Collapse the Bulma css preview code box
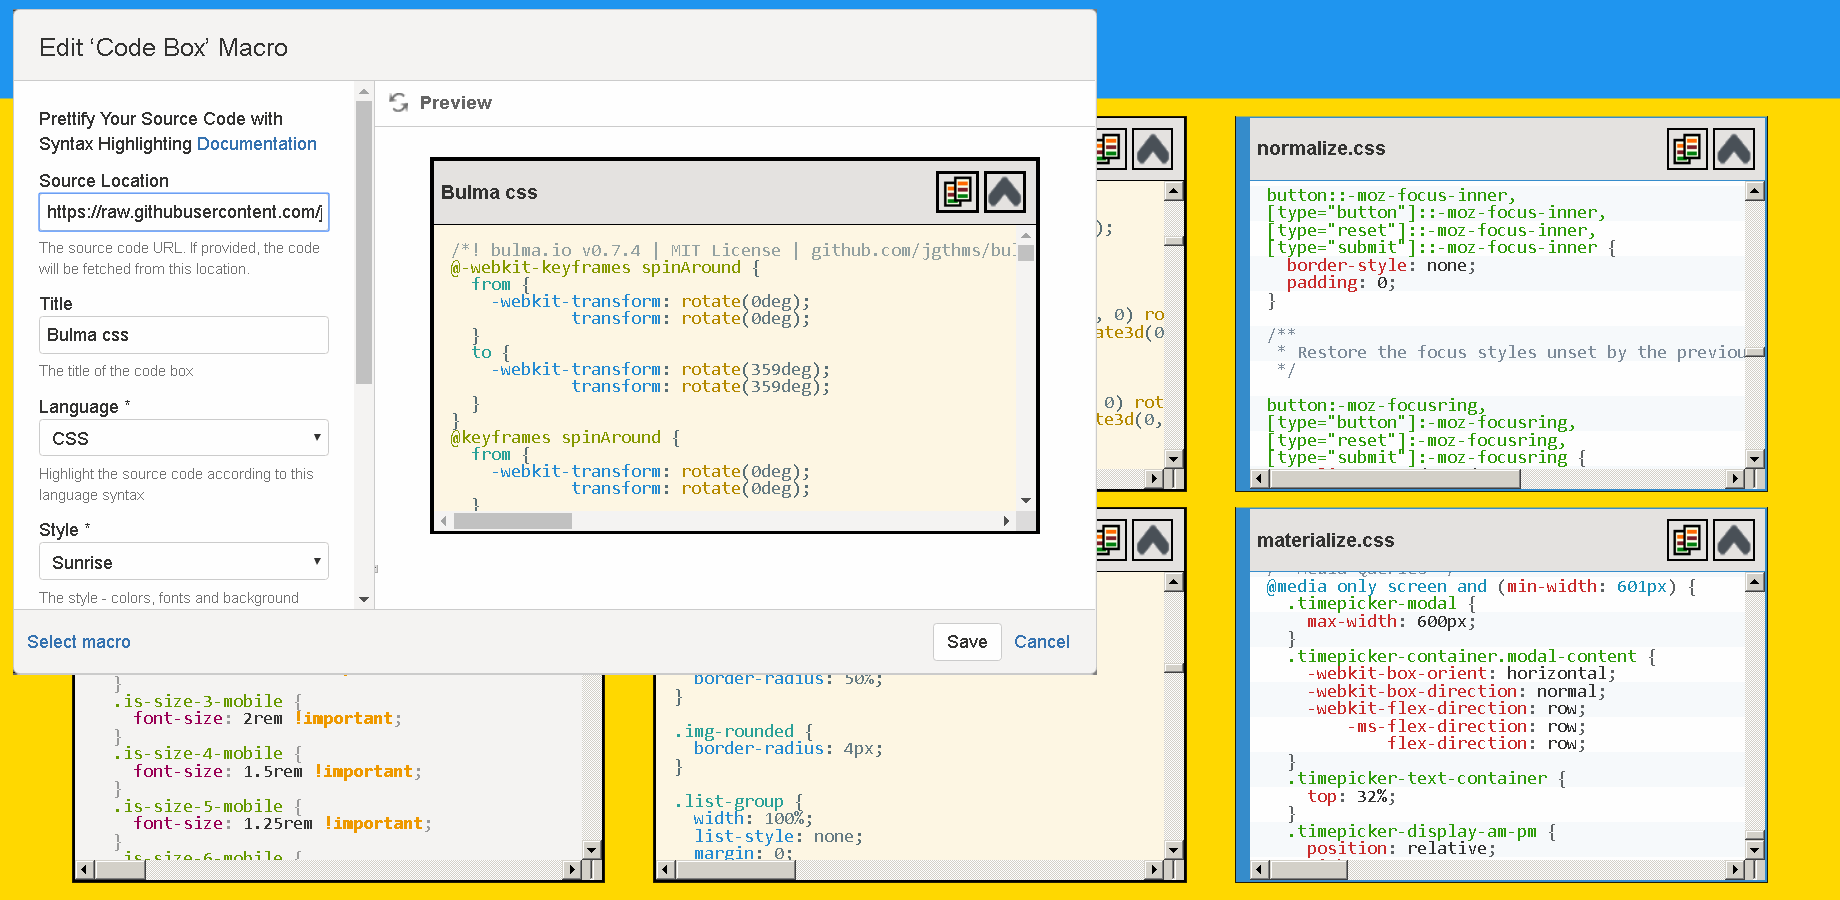 point(1005,192)
